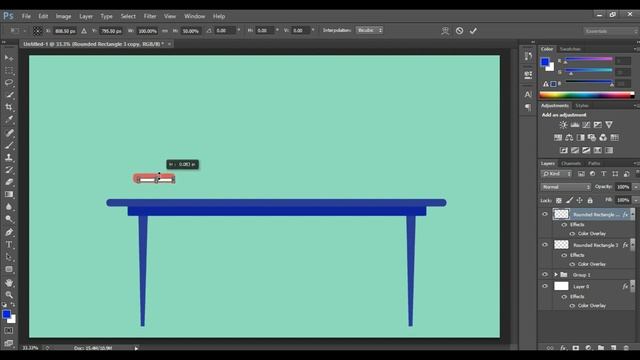Screen dimensions: 640x360
Task: Hide the Rounded Rectangle 3 copy layer
Action: coord(545,214)
